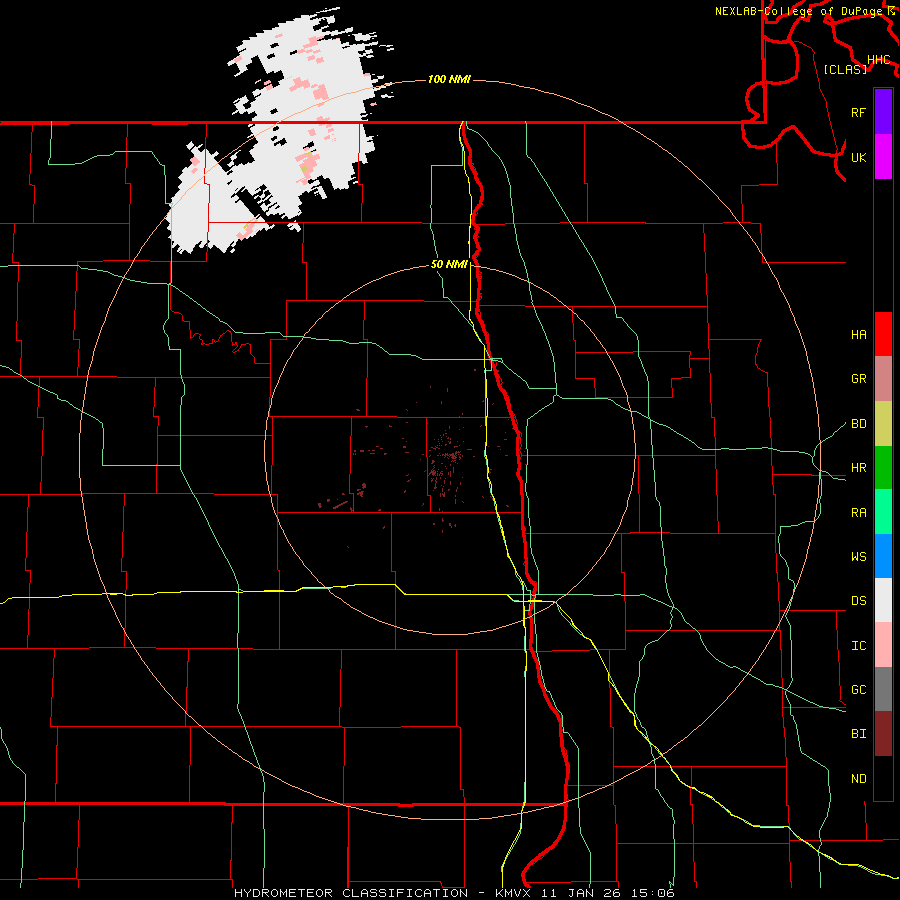The image size is (900, 900).
Task: Click the DS legend label
Action: point(858,601)
